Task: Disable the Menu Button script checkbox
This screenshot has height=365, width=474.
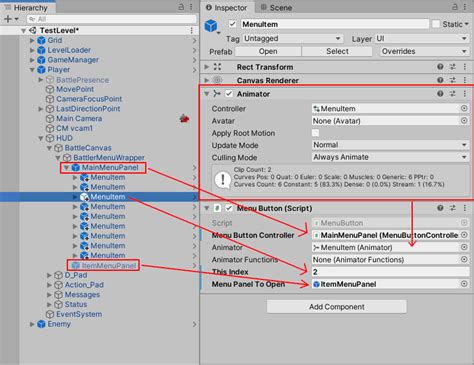Action: pos(229,208)
